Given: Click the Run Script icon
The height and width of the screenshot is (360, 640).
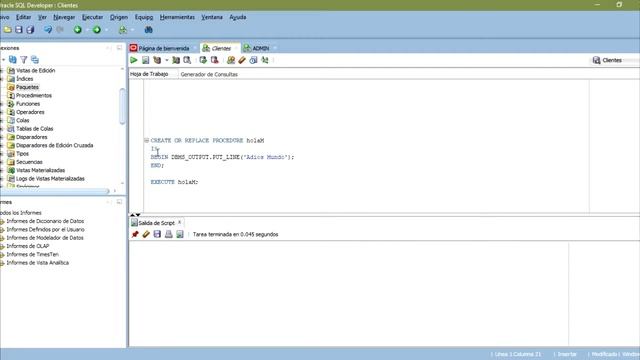Looking at the screenshot, I should (145, 60).
